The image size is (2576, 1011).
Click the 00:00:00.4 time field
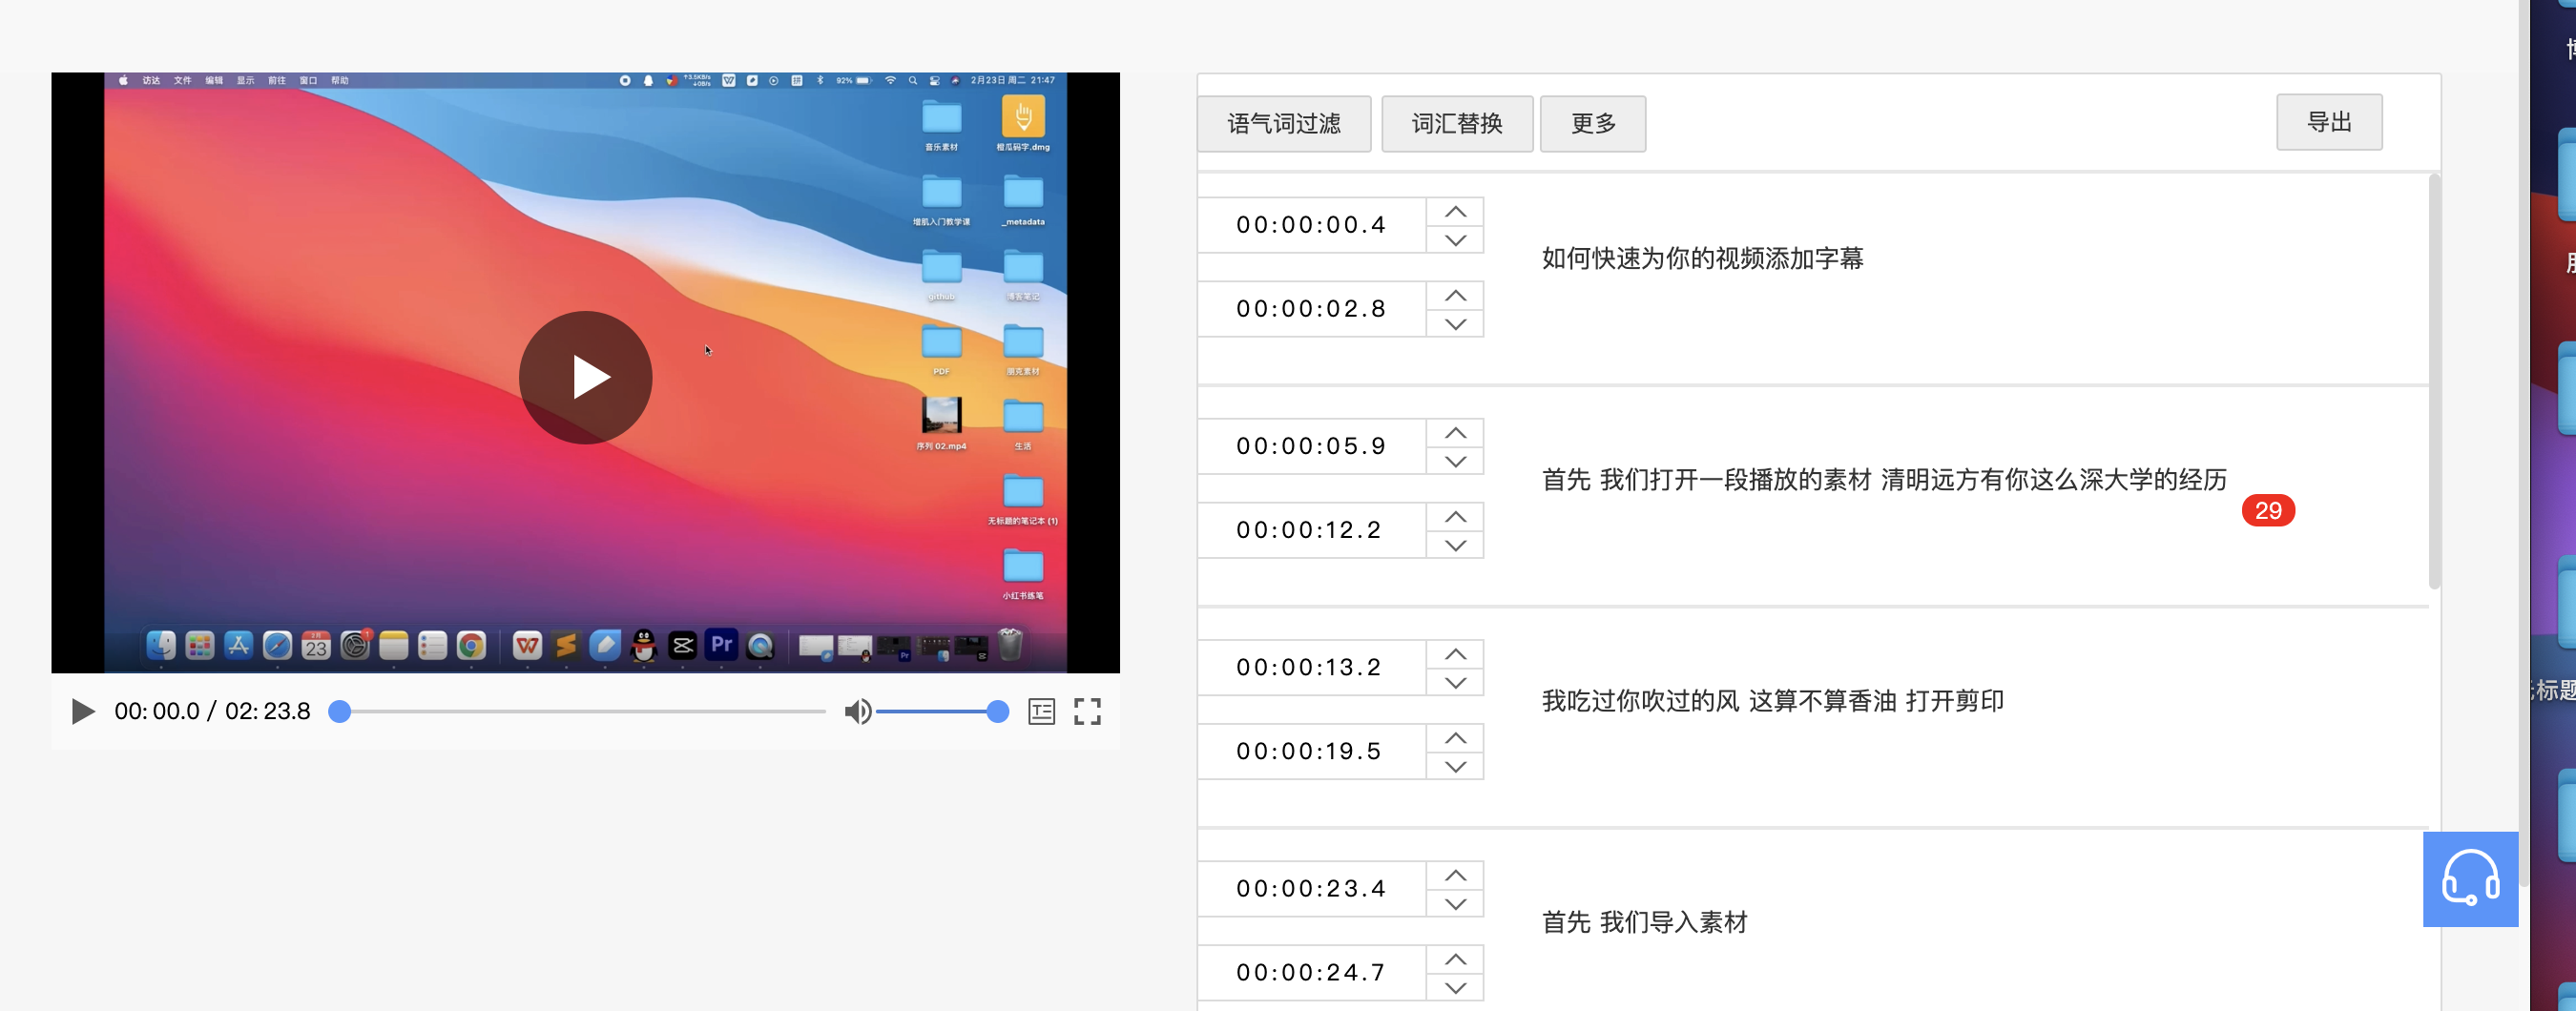(x=1311, y=225)
